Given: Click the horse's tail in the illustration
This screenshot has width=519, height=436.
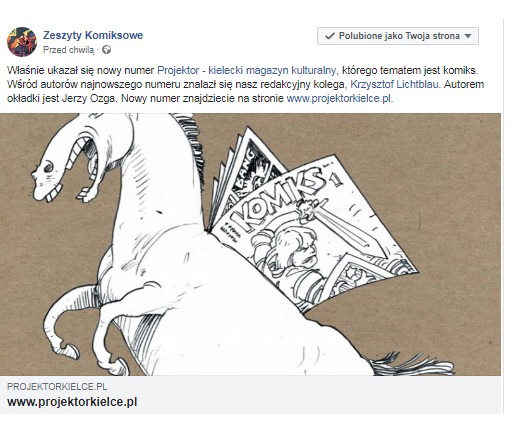Looking at the screenshot, I should [412, 365].
